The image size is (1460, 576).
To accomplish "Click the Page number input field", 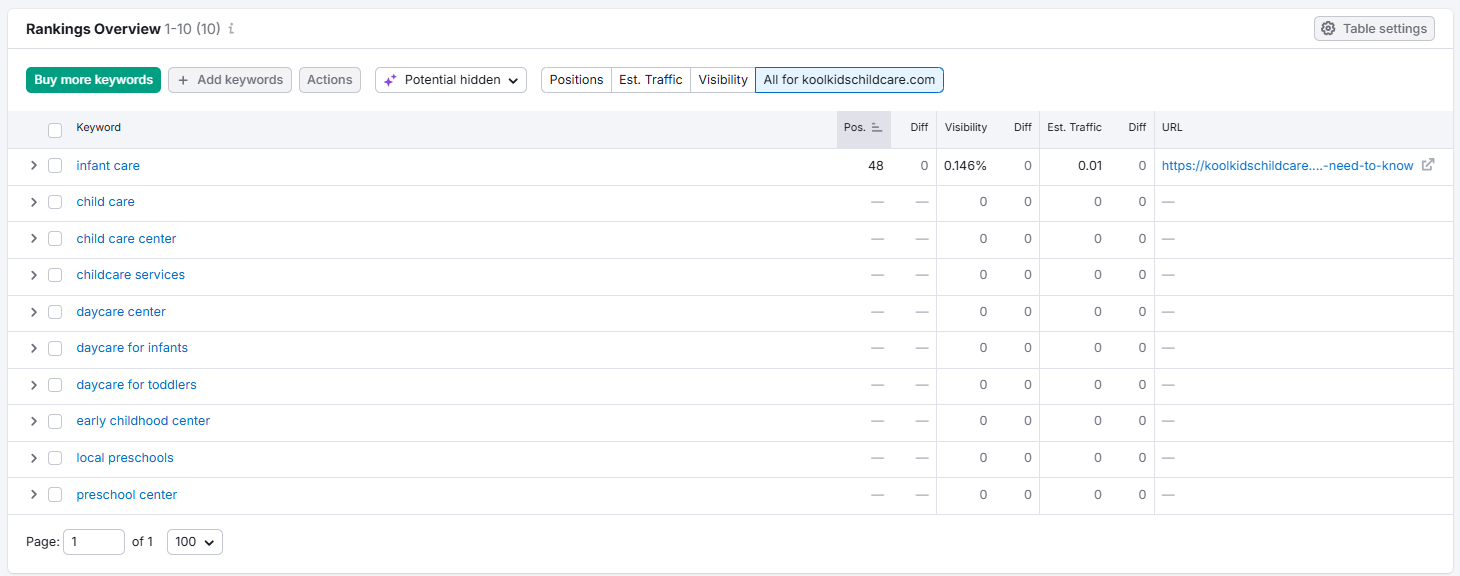I will click(94, 542).
